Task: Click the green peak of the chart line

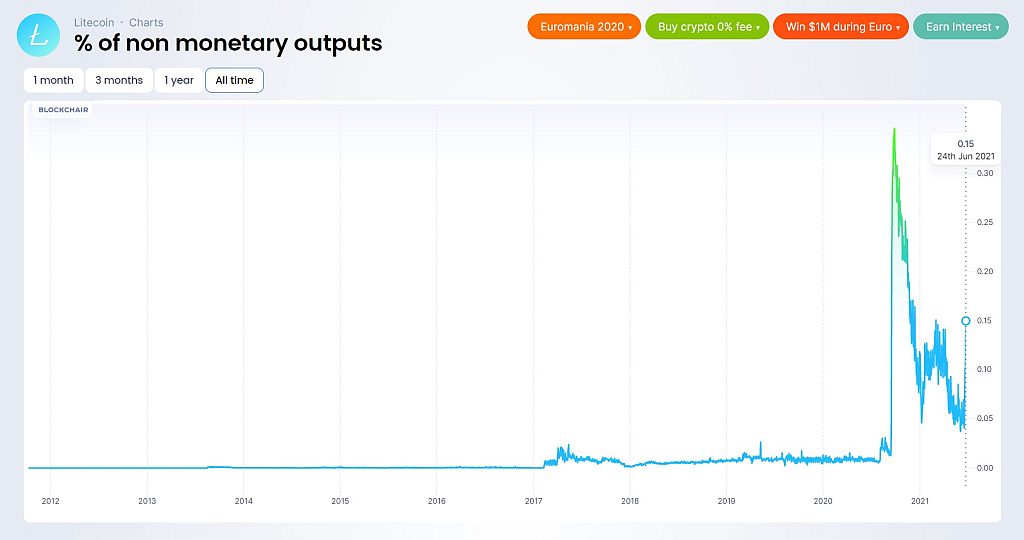Action: click(893, 130)
